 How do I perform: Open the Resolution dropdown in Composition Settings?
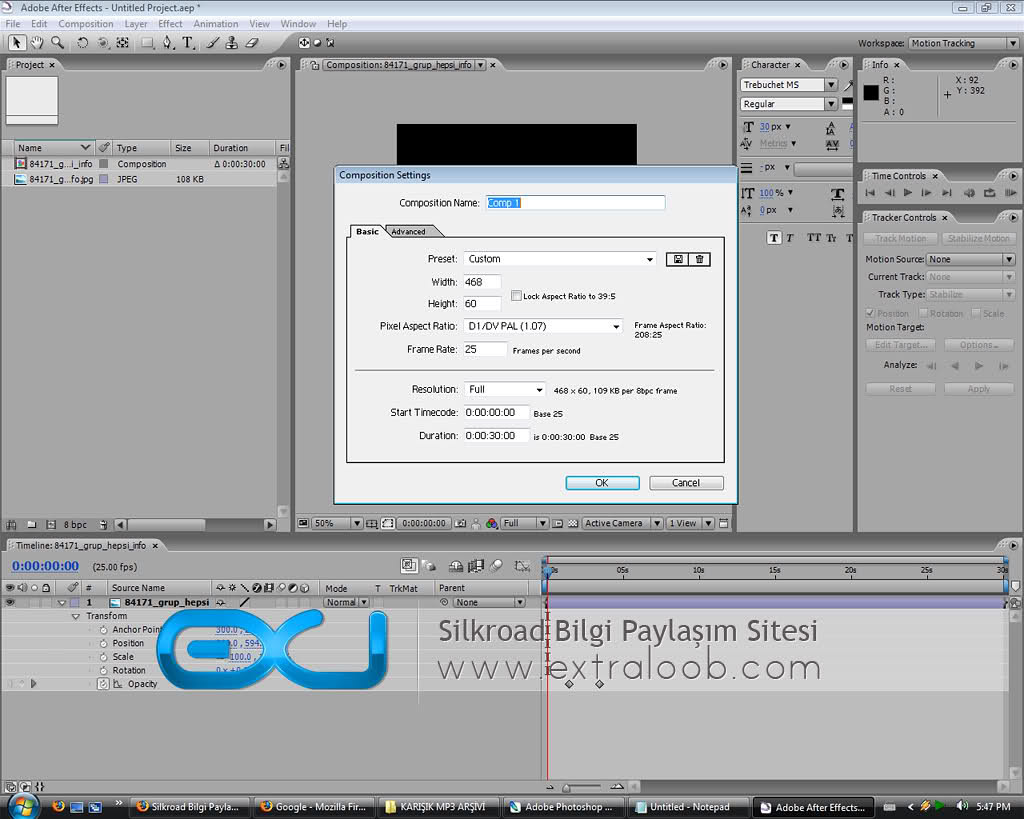[x=505, y=389]
